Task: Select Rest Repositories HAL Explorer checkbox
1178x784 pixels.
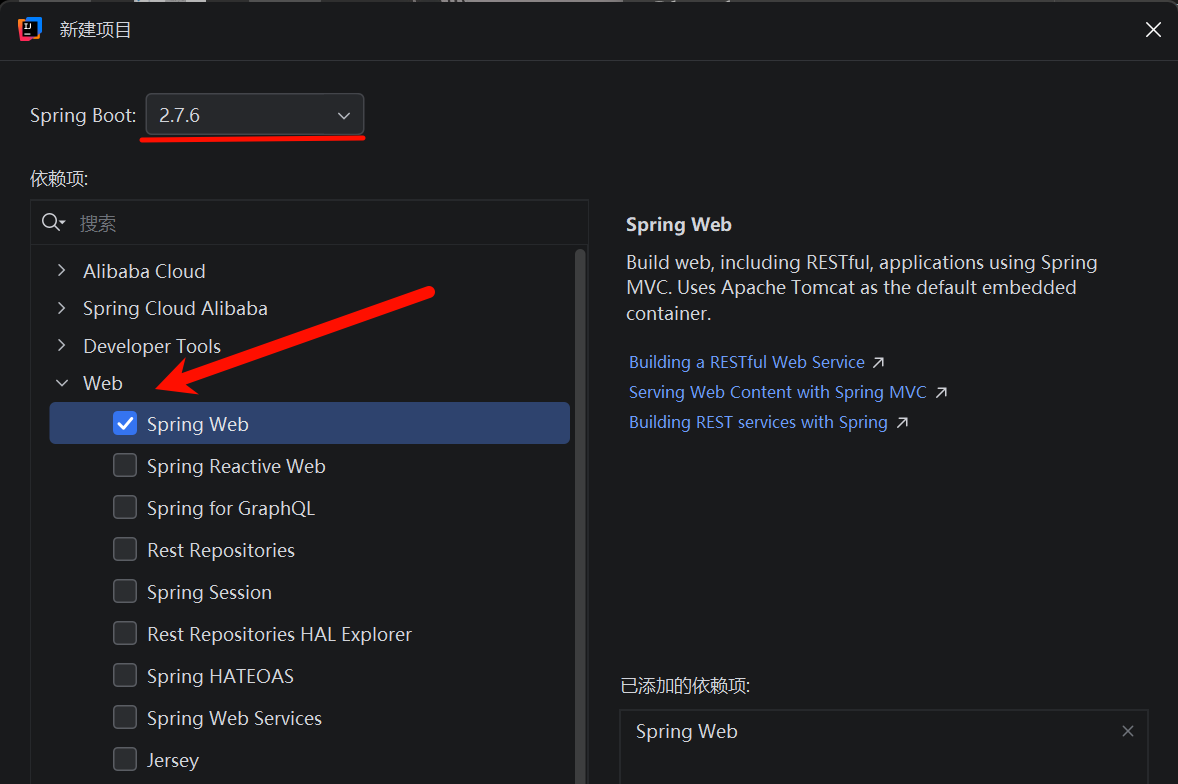Action: [125, 634]
